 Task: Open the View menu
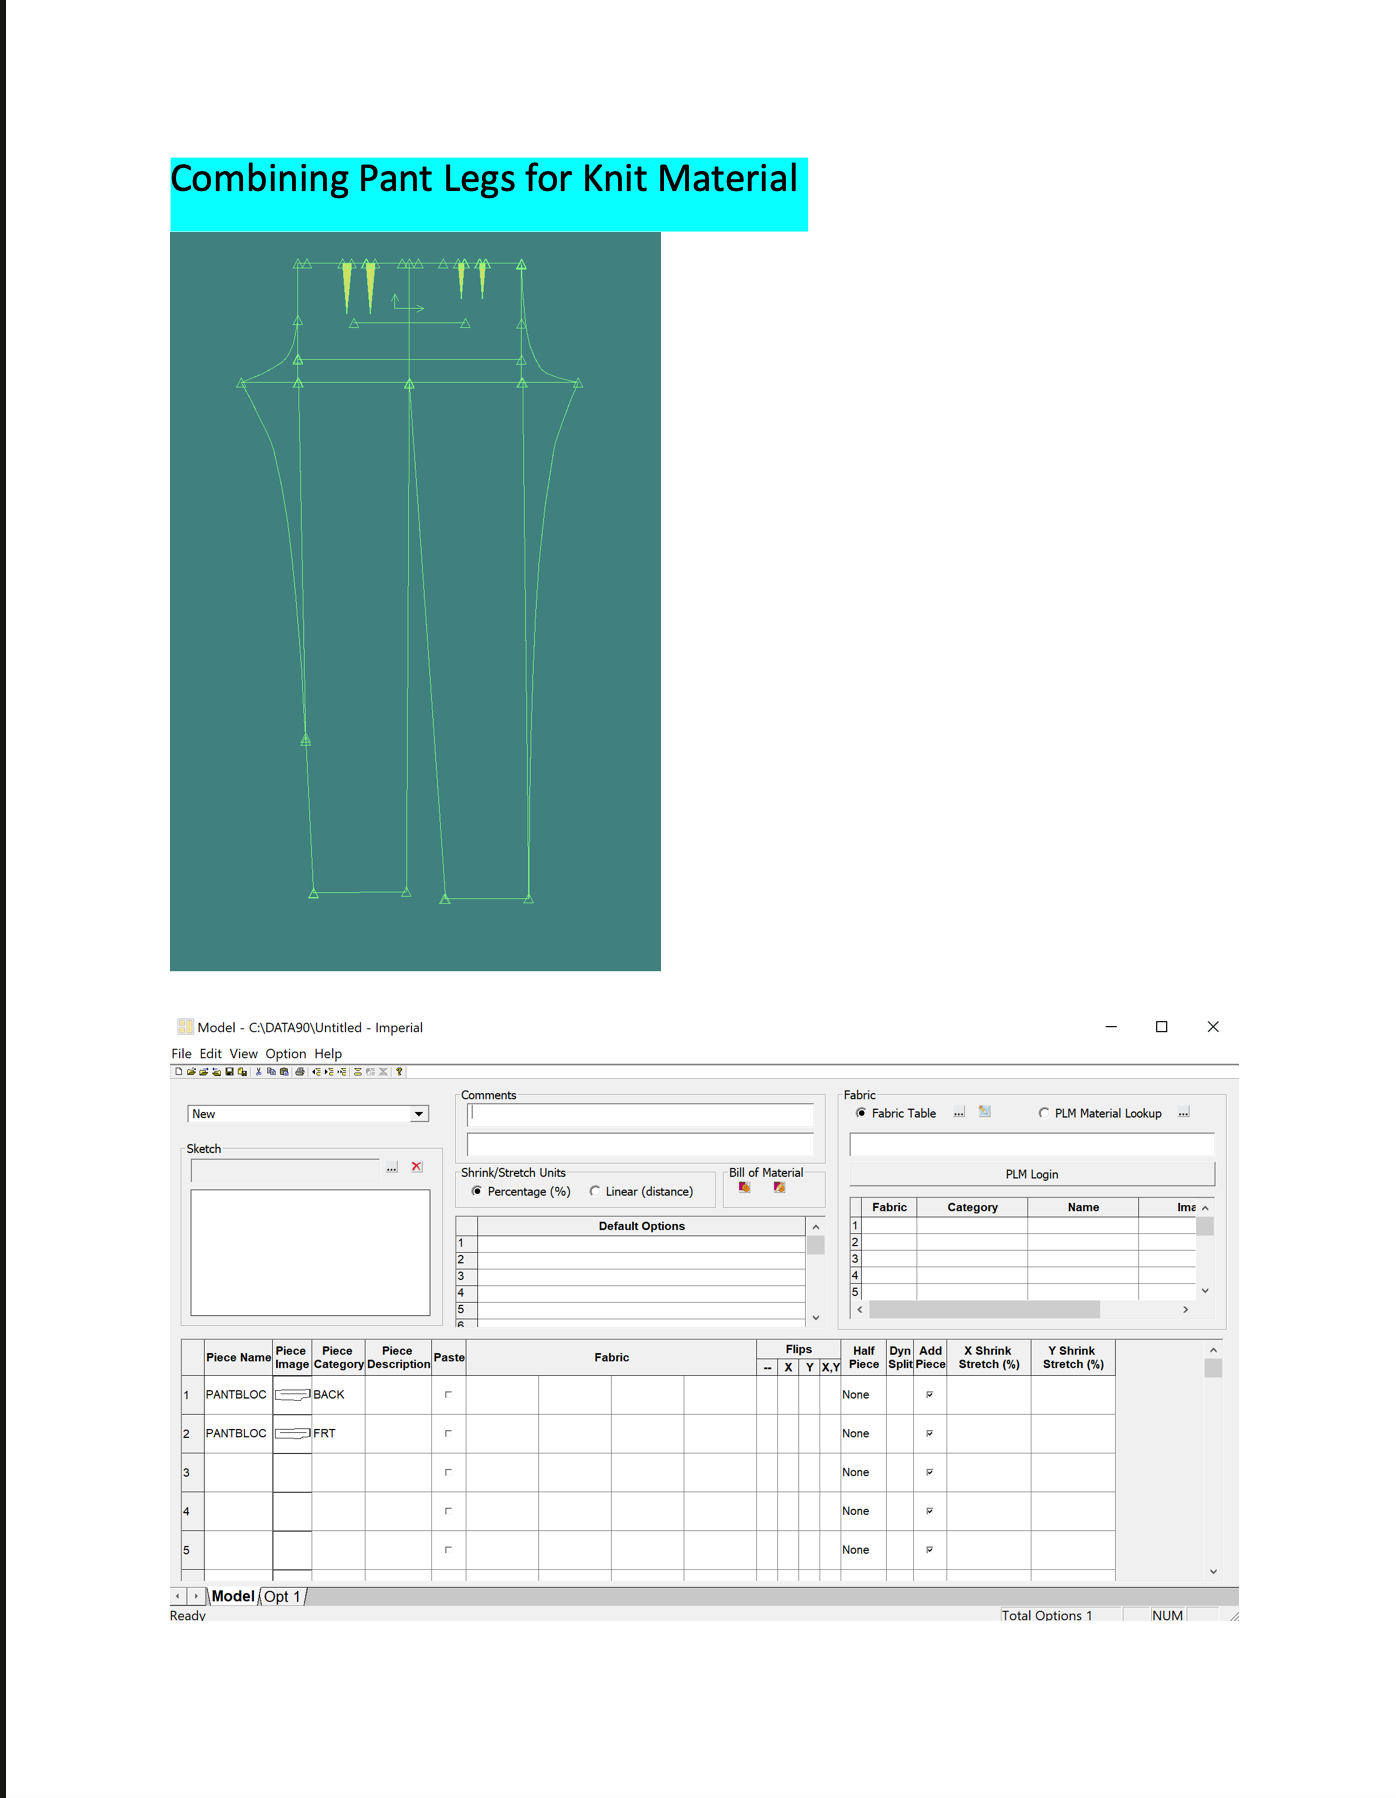243,1054
